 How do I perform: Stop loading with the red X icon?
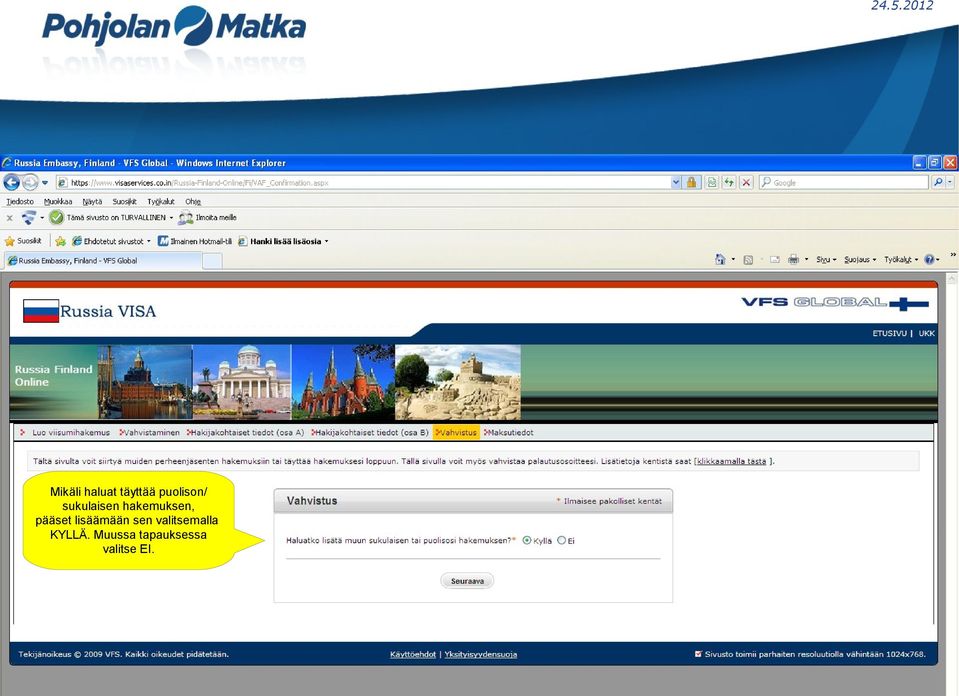(x=746, y=182)
